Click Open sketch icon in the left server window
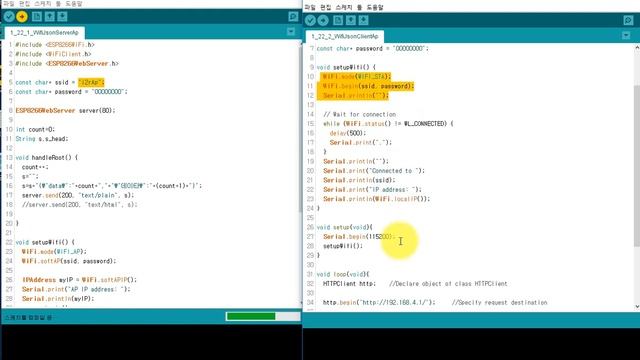This screenshot has width=640, height=360. [x=49, y=16]
